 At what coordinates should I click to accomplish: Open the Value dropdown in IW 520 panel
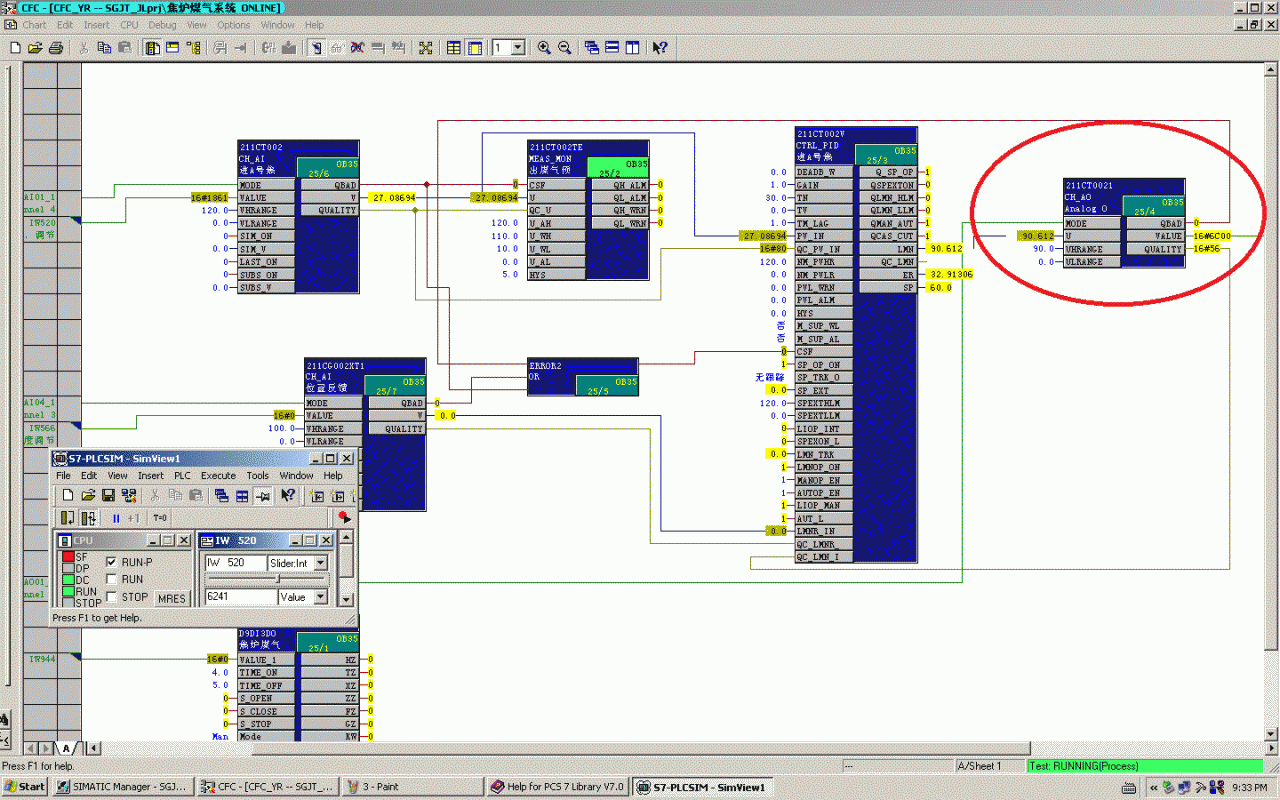coord(321,597)
